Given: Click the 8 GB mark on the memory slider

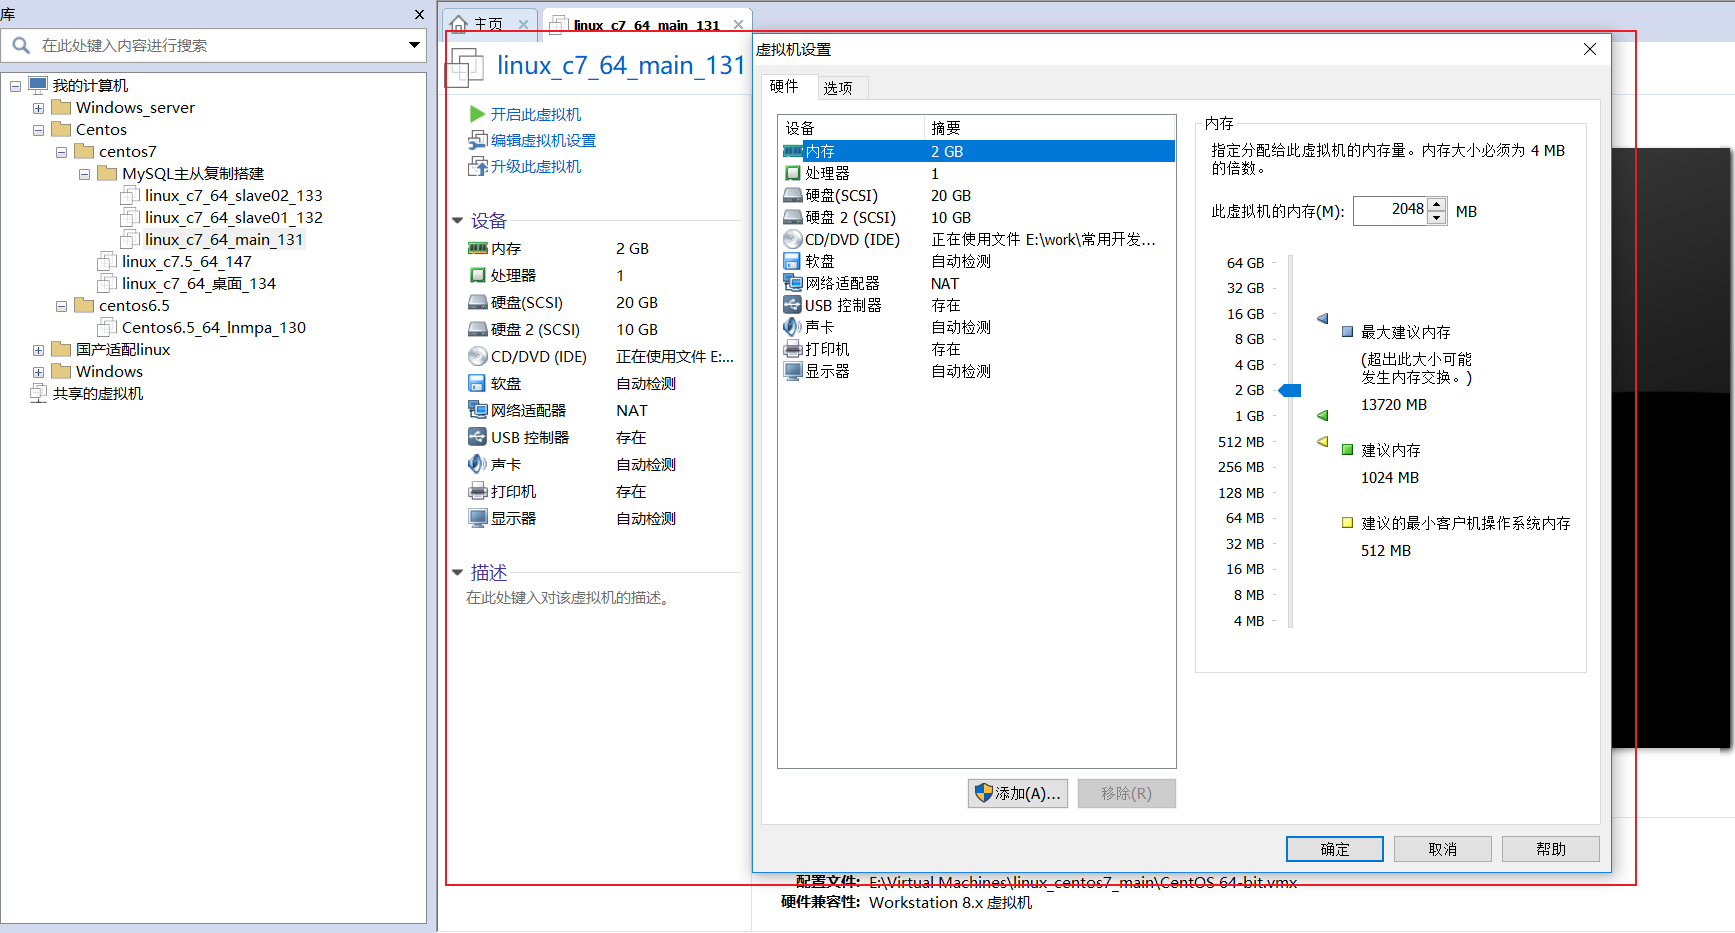Looking at the screenshot, I should coord(1249,339).
